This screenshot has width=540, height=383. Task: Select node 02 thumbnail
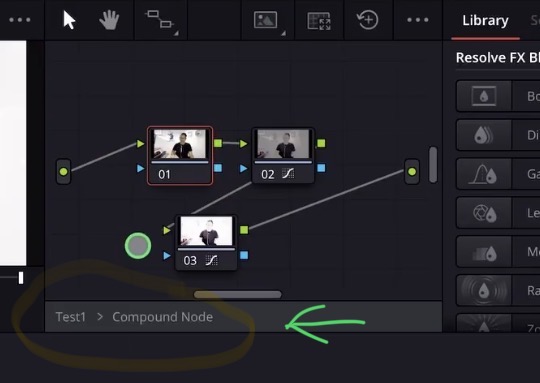click(283, 144)
